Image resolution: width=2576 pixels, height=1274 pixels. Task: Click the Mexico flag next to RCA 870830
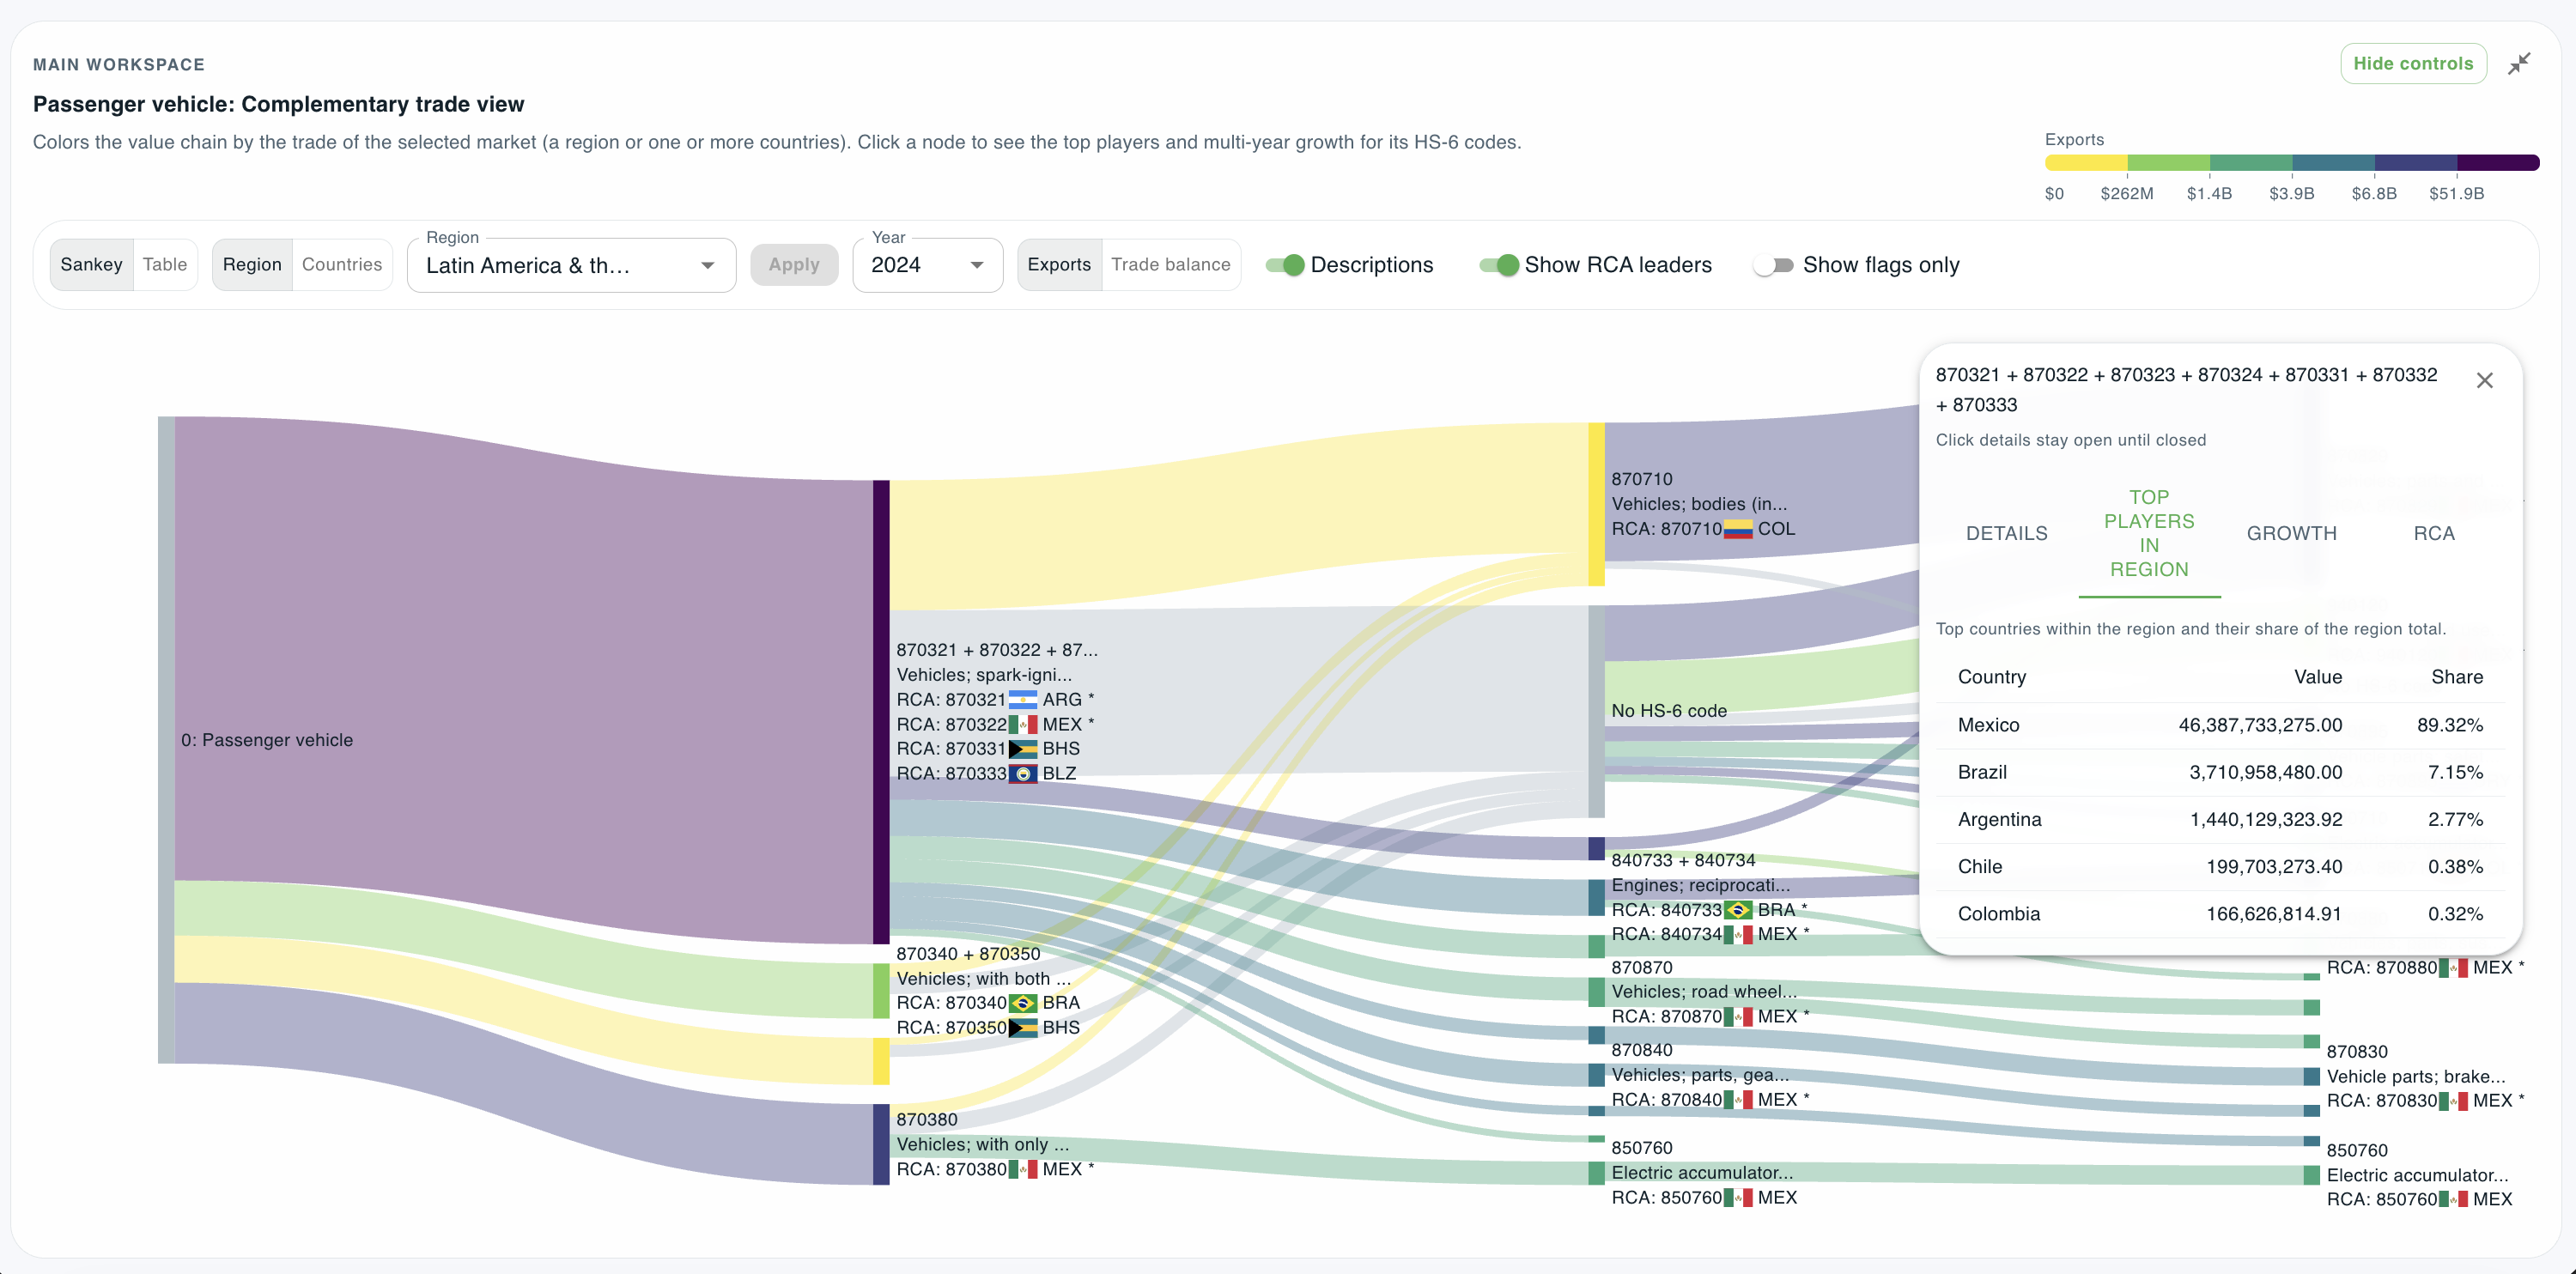click(x=2453, y=1100)
